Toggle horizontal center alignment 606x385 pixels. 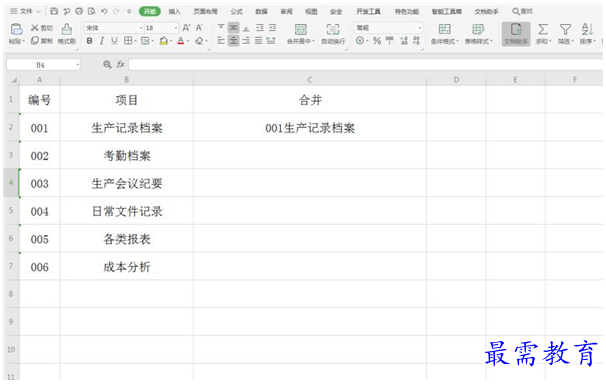tap(233, 41)
